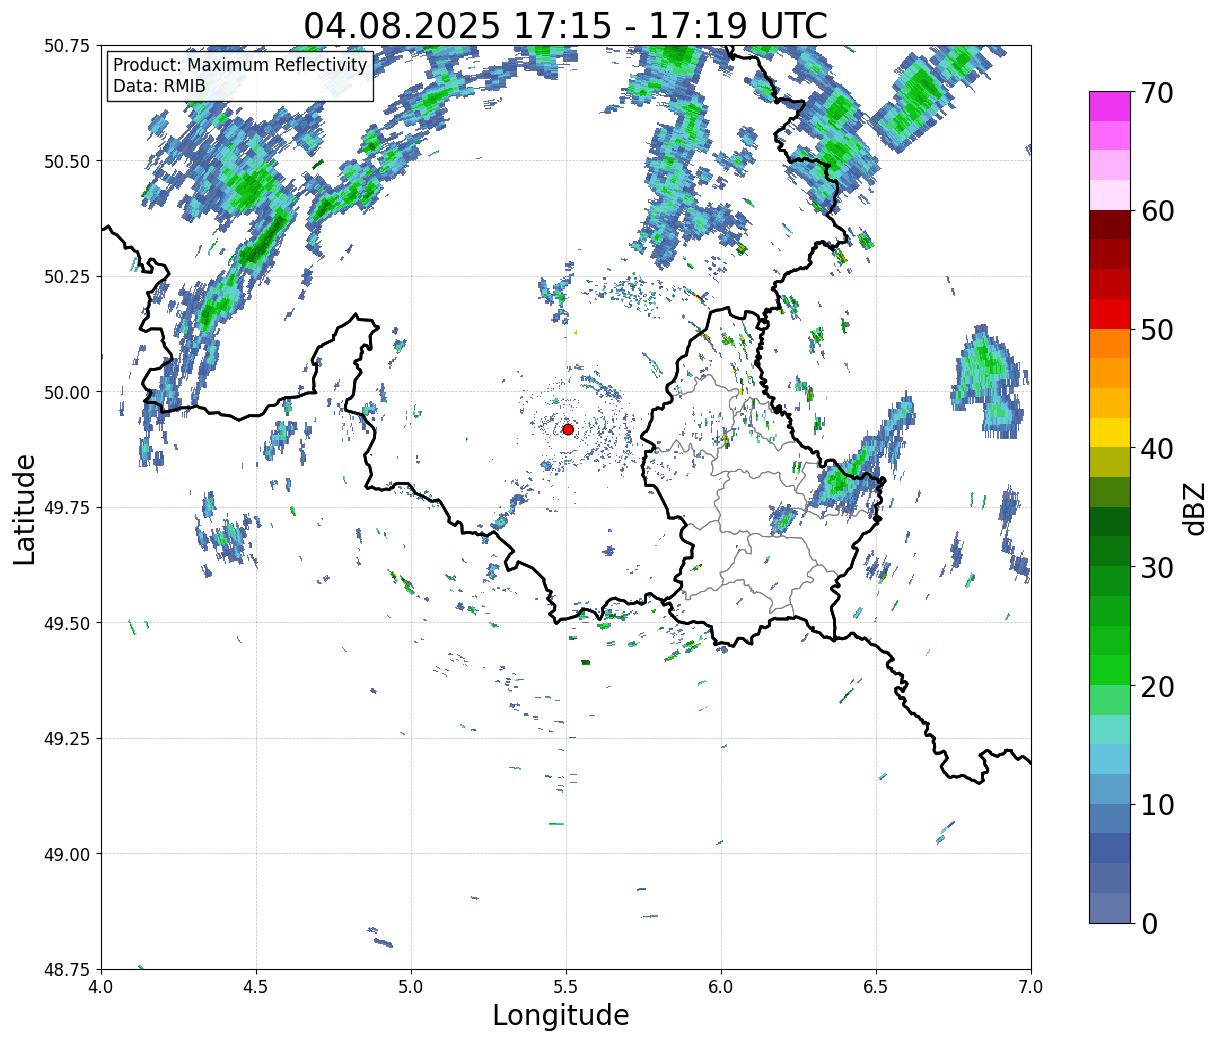Click the latitude tick label "49.50"
This screenshot has height=1040, width=1219.
click(x=67, y=623)
